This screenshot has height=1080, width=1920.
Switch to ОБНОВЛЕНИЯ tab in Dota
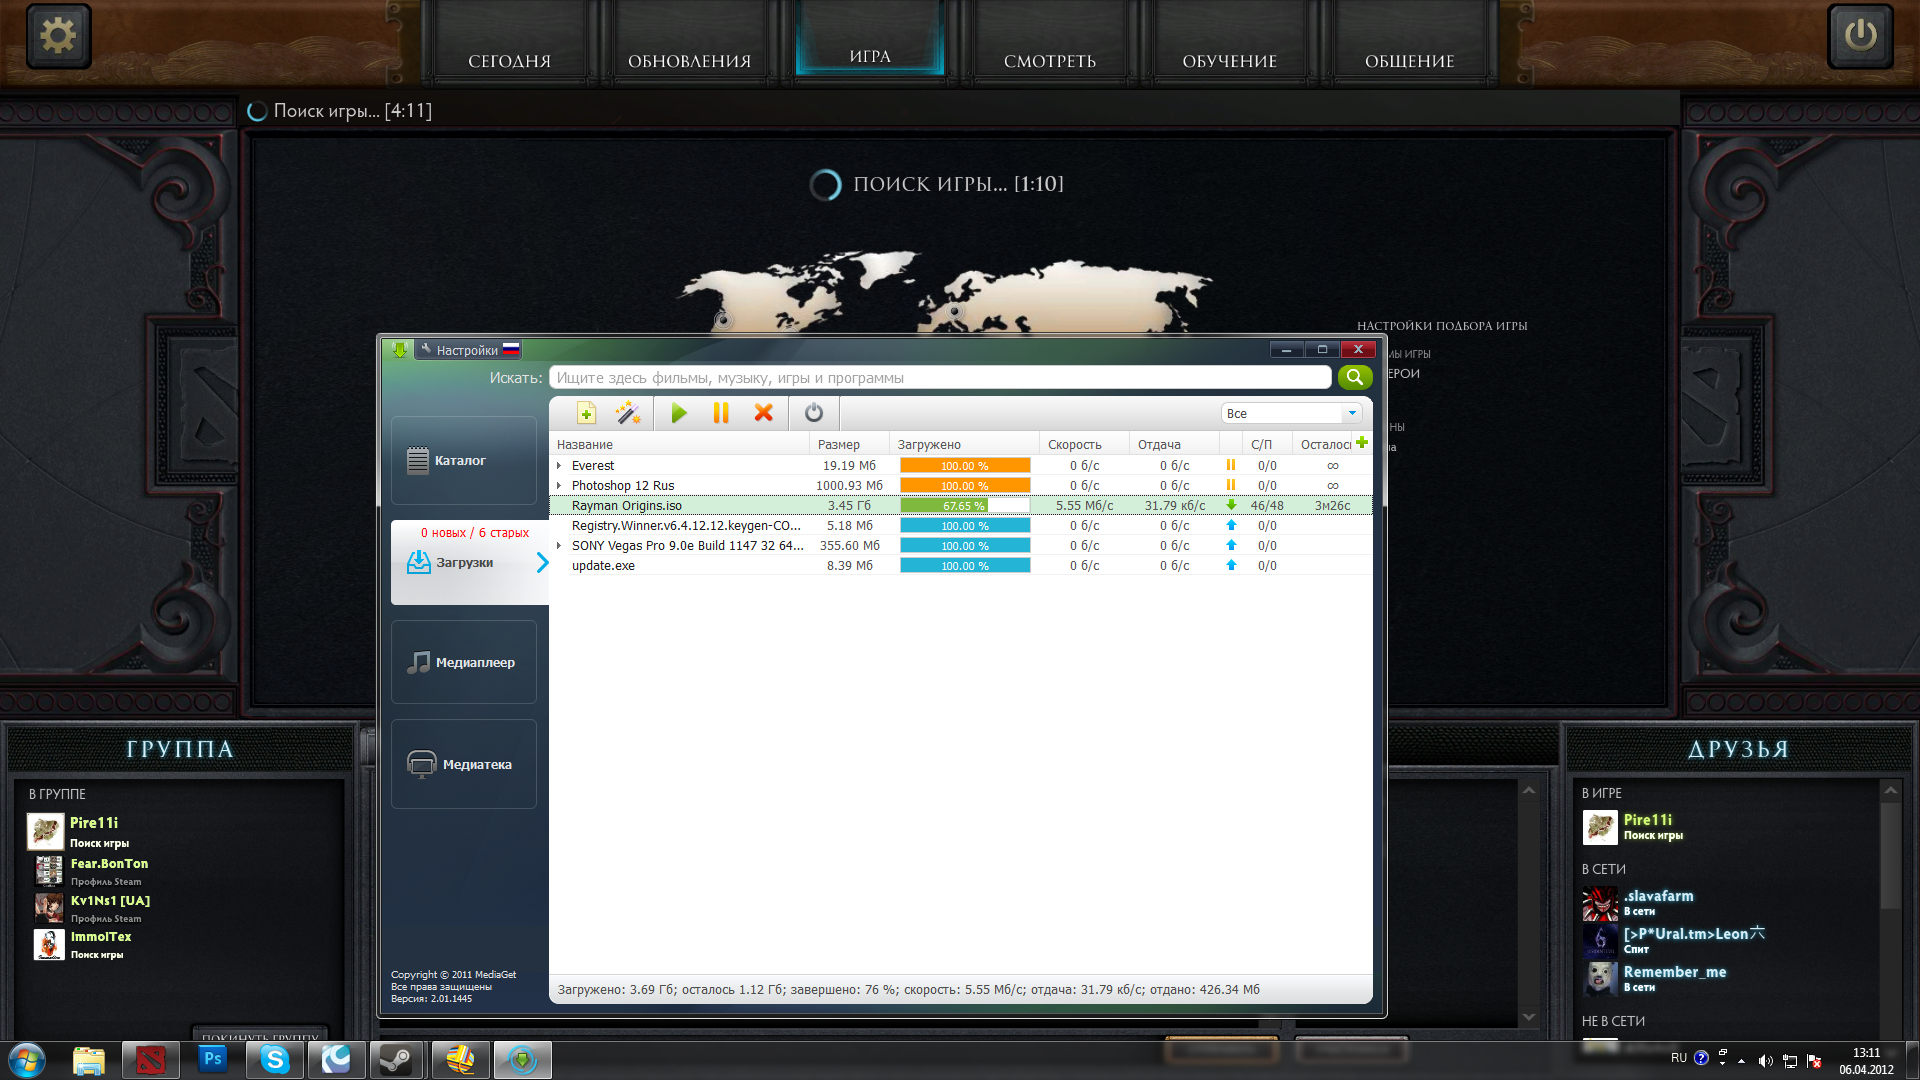[x=690, y=61]
